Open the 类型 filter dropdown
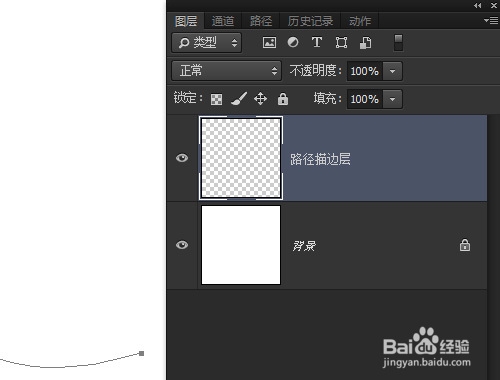The image size is (500, 380). point(207,43)
